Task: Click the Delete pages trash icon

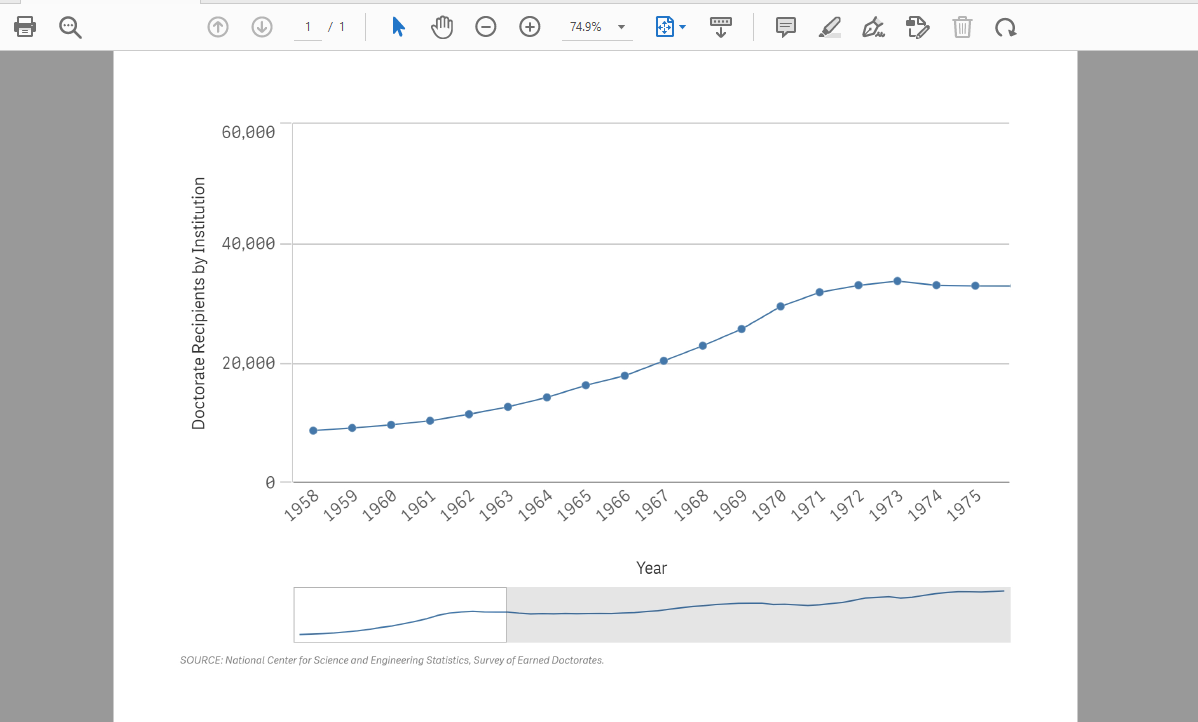Action: click(962, 27)
